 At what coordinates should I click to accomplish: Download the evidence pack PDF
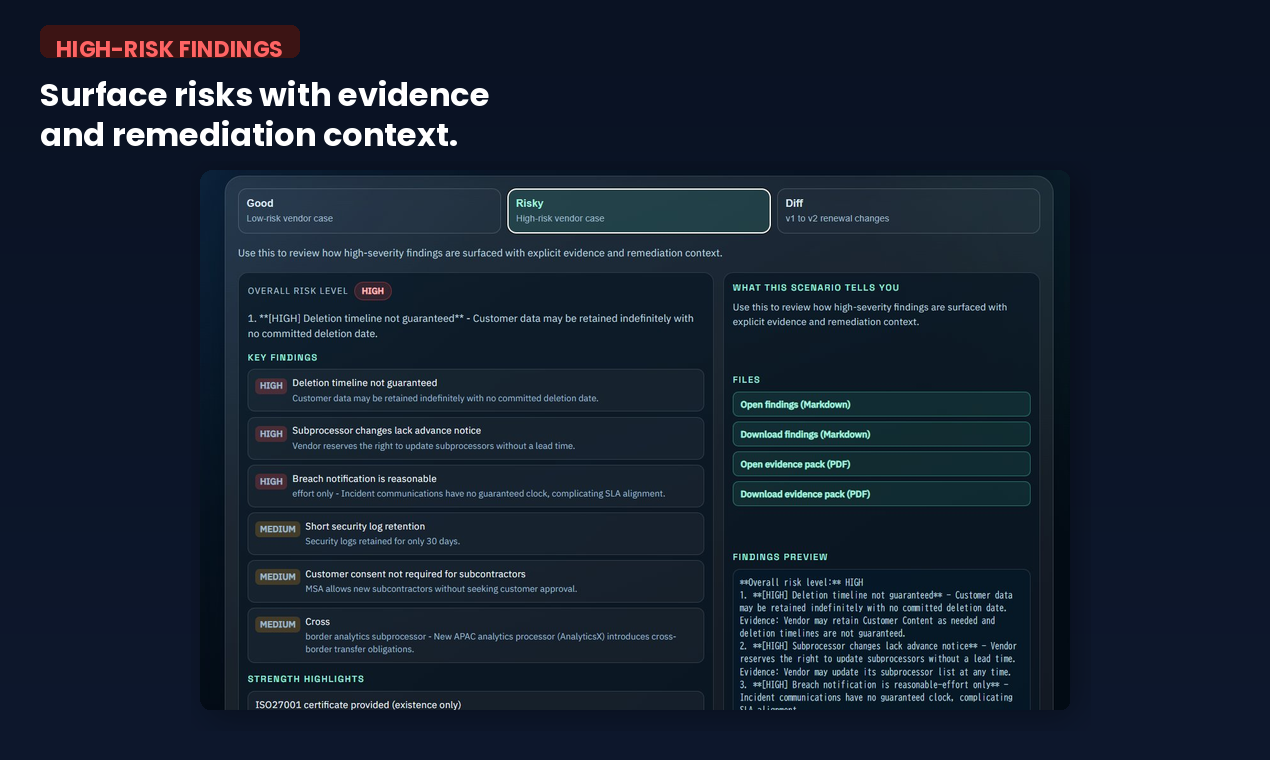[881, 493]
